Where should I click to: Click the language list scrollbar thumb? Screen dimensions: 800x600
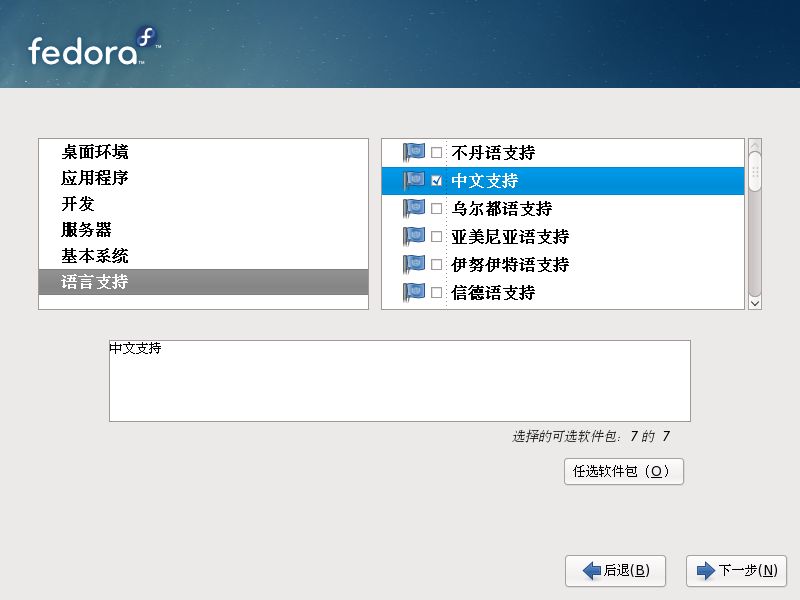755,172
